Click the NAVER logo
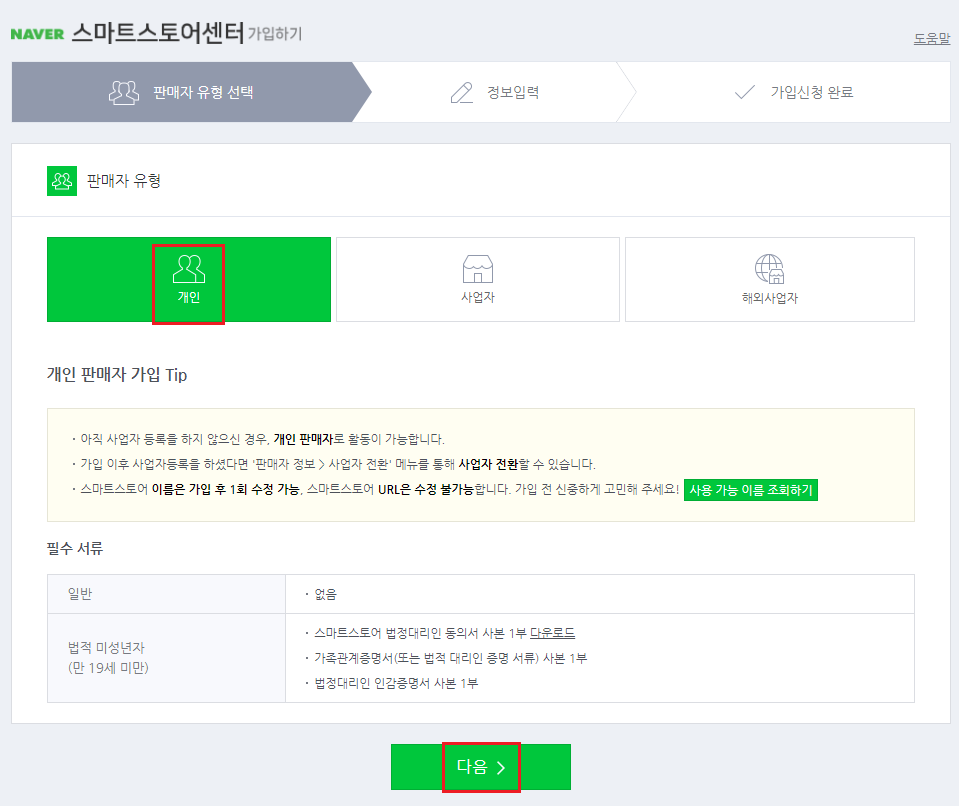This screenshot has width=959, height=806. point(37,34)
